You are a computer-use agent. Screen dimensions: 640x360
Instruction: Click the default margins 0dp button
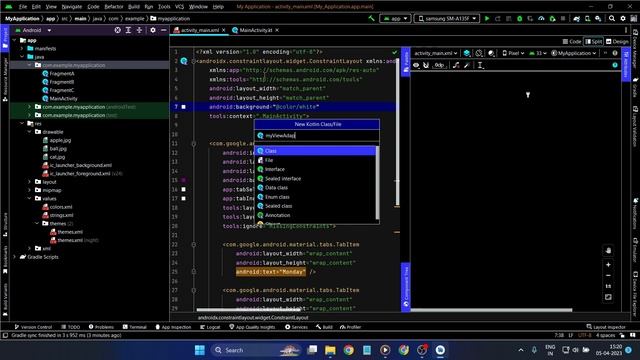[x=439, y=65]
